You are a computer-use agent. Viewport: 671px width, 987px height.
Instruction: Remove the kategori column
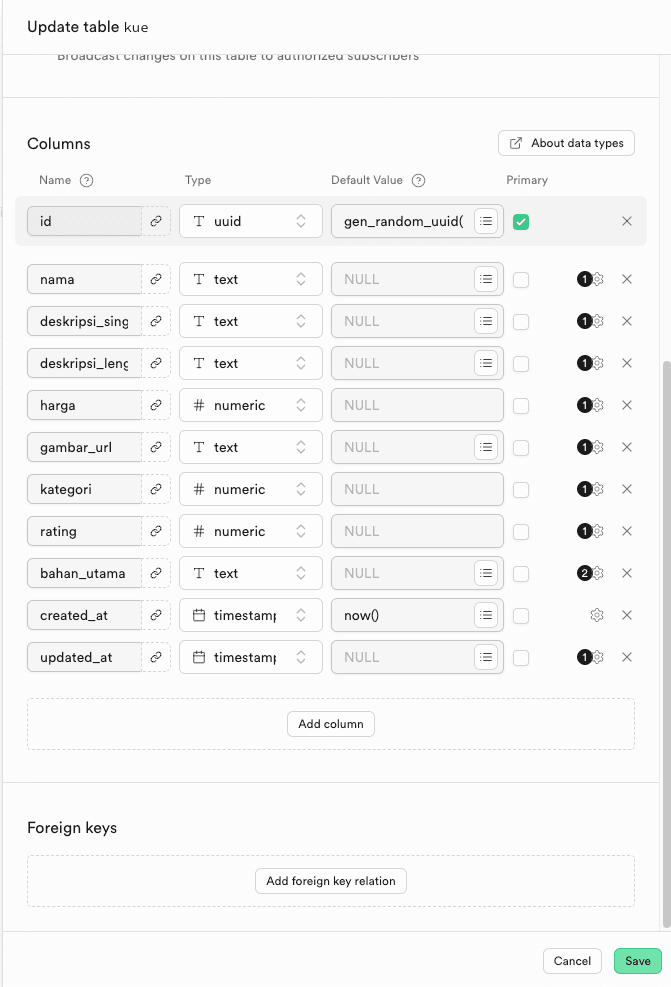tap(627, 489)
